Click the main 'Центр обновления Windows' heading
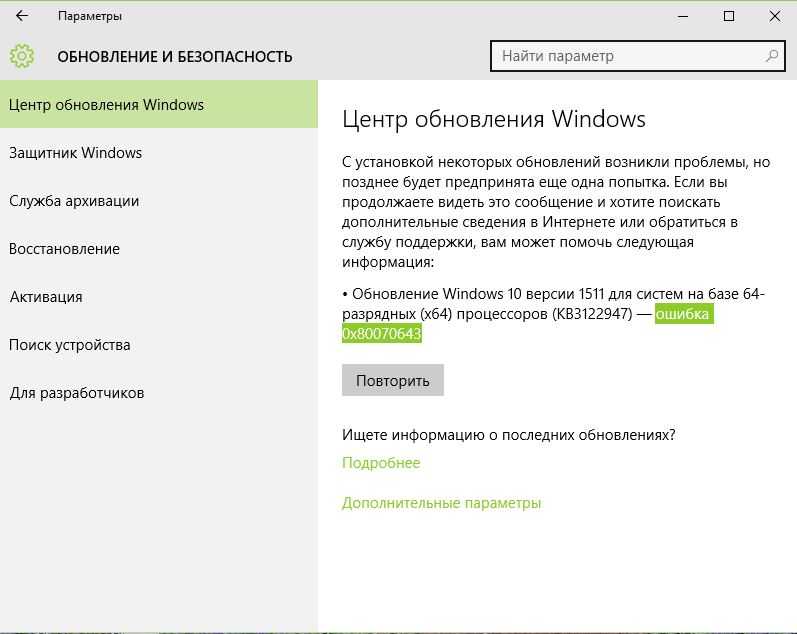This screenshot has width=797, height=634. (x=494, y=119)
